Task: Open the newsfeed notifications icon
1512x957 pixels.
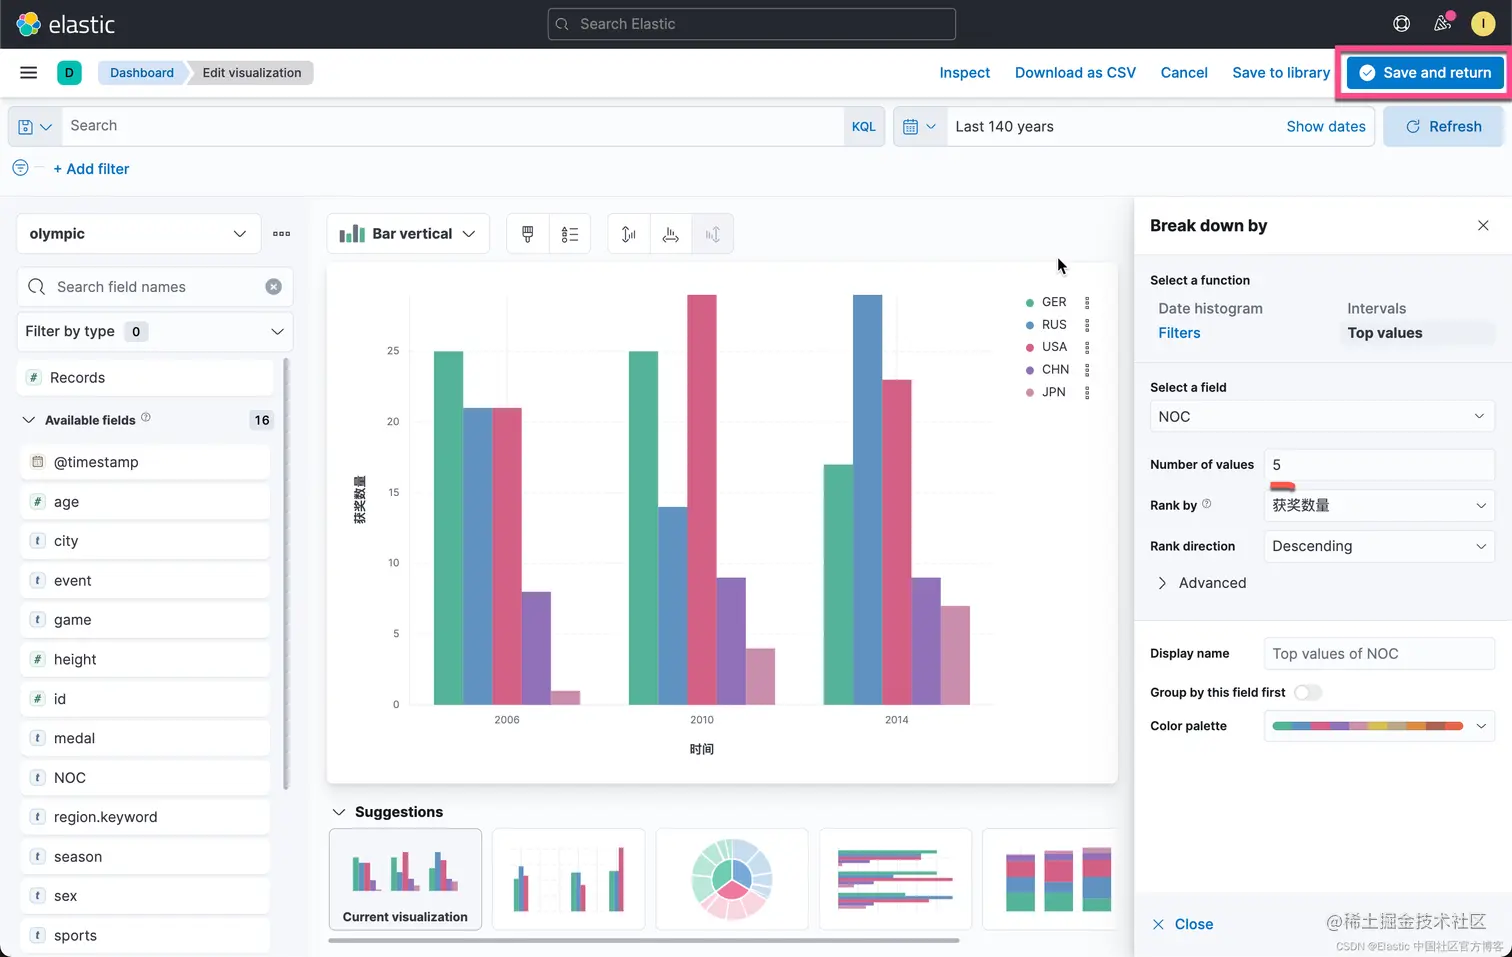Action: 1442,24
